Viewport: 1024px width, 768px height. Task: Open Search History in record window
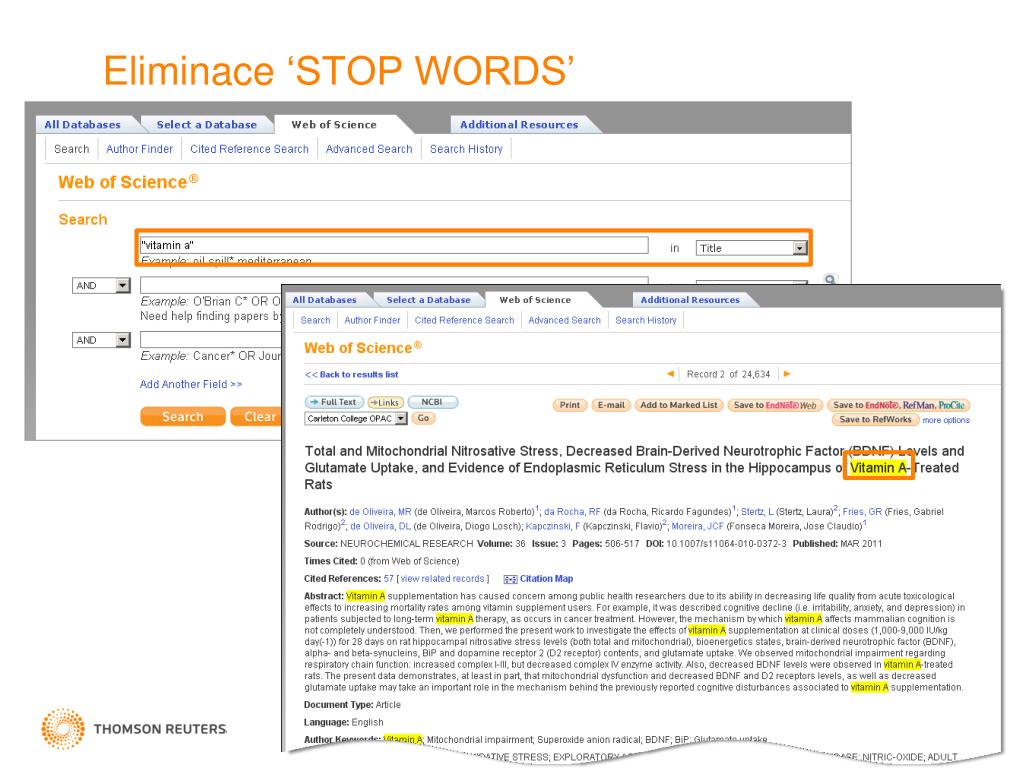pyautogui.click(x=646, y=320)
